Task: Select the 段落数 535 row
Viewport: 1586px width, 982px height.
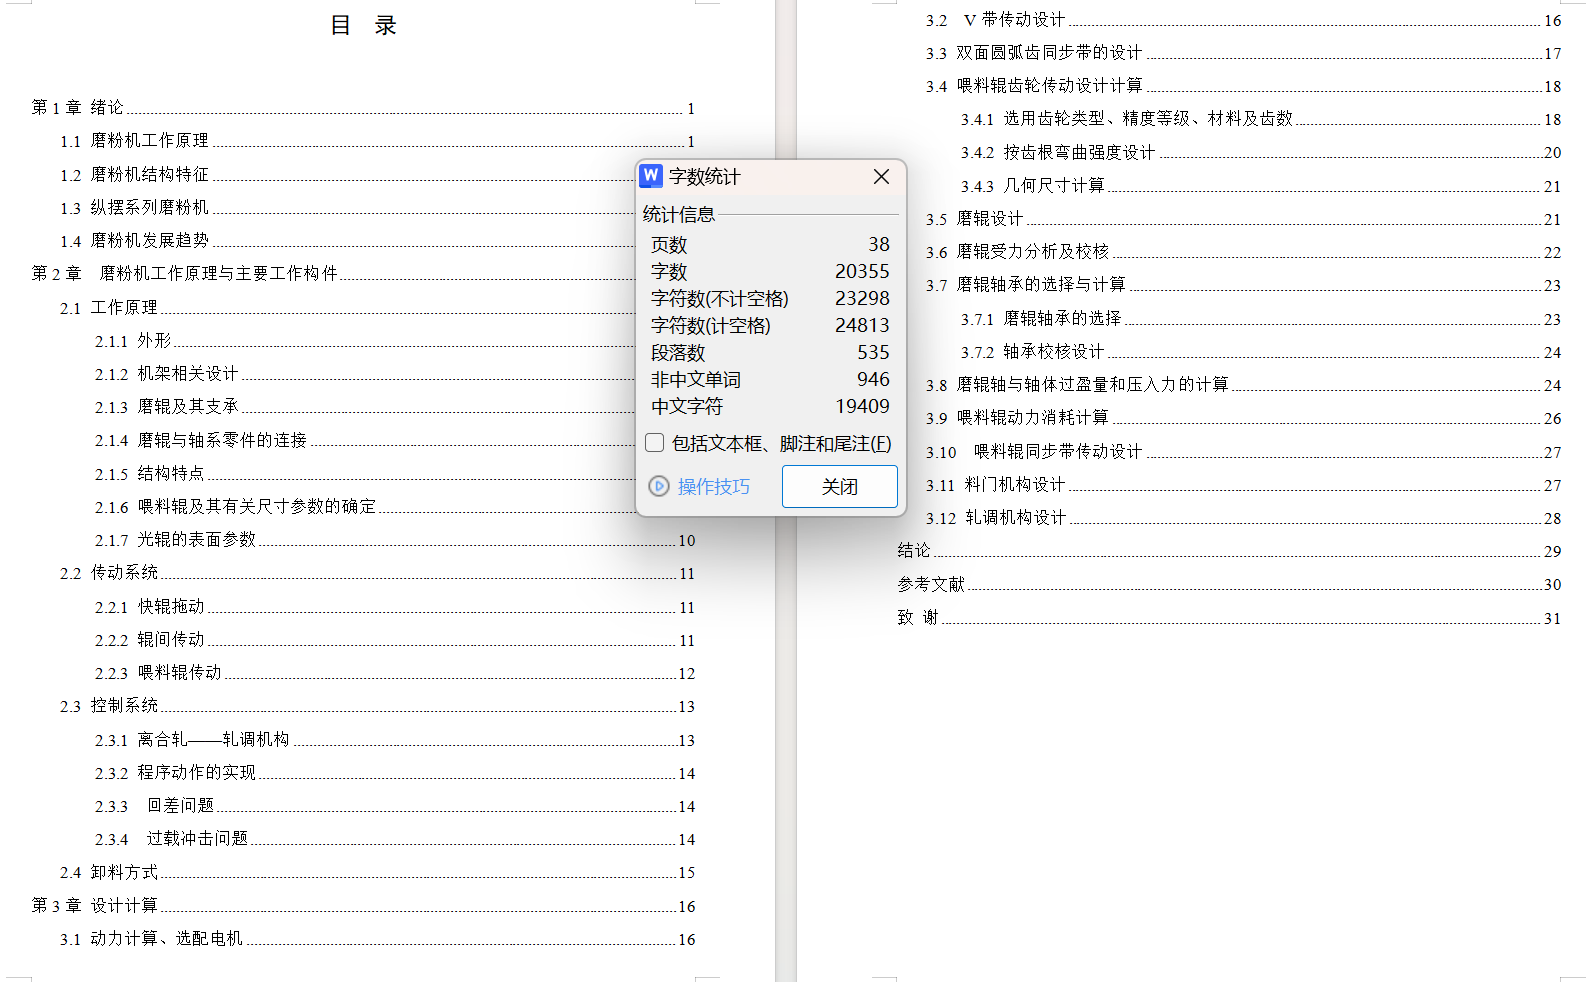Action: (770, 353)
